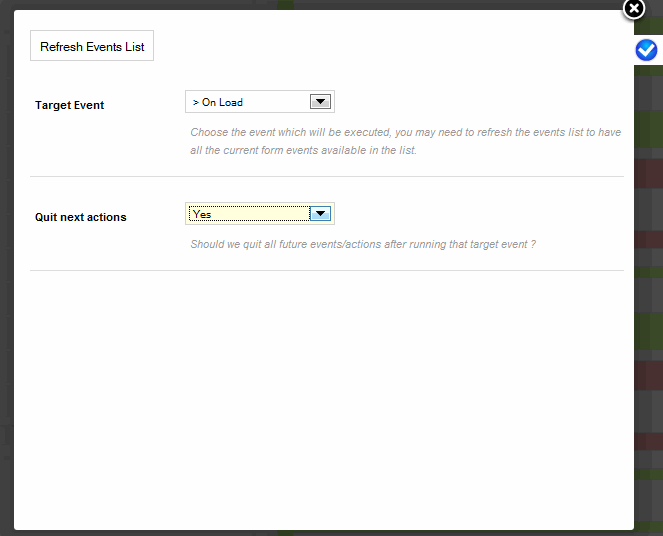Click the empty white area of the dialog
Screen dimensions: 663x536
[x=324, y=397]
